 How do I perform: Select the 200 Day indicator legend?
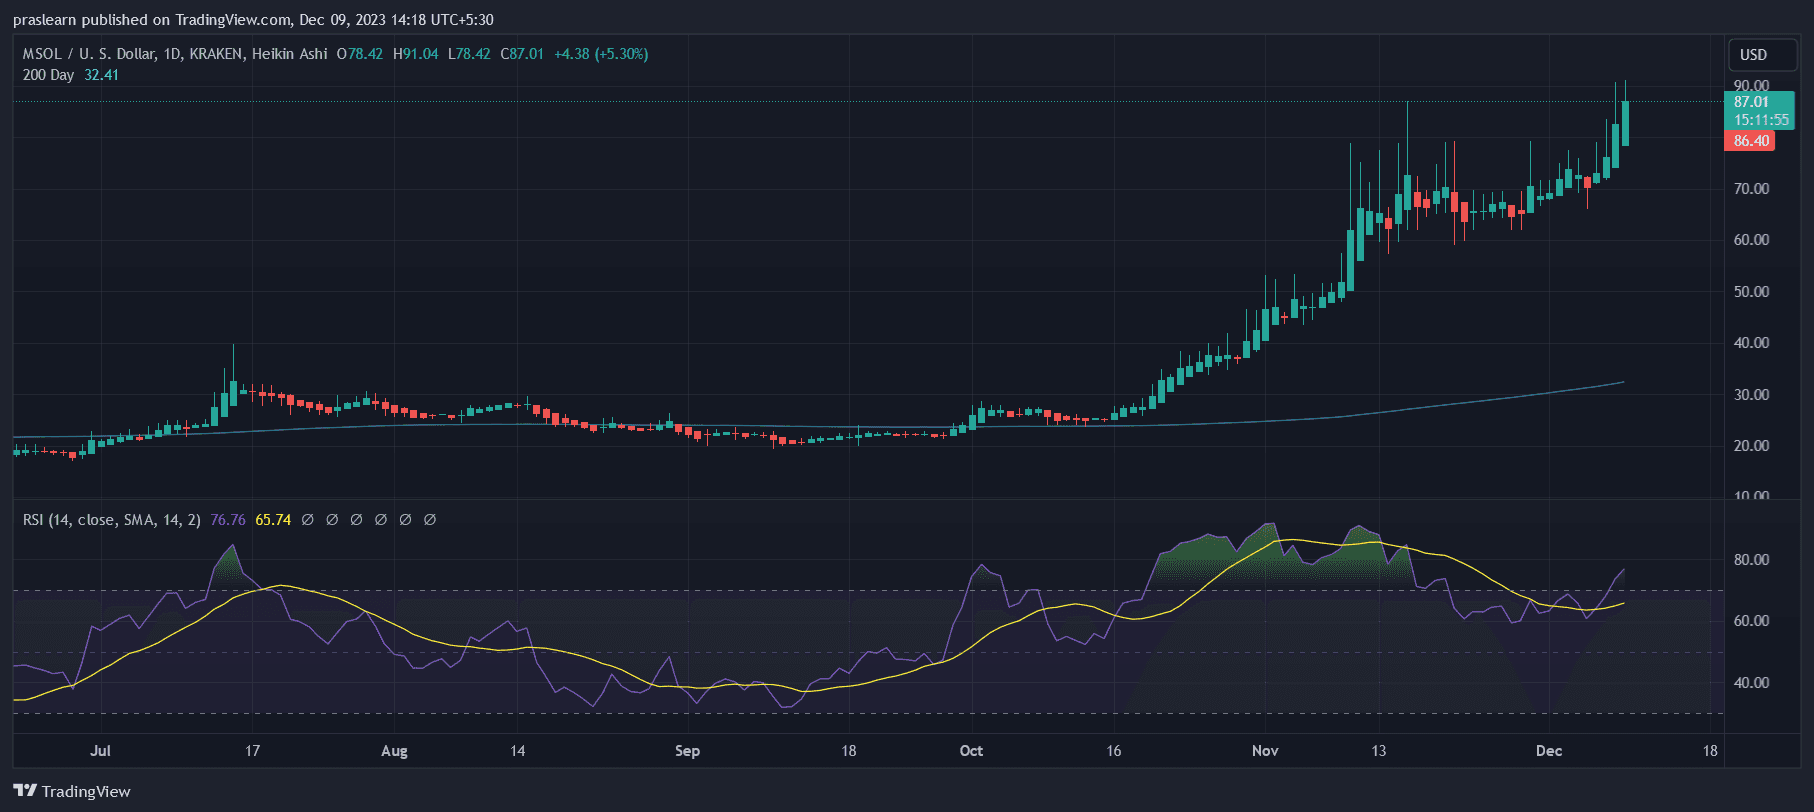(x=48, y=75)
